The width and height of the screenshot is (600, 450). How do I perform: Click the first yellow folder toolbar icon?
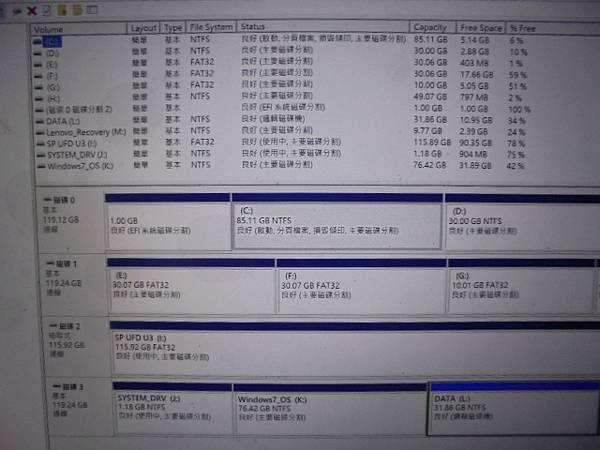pos(62,10)
